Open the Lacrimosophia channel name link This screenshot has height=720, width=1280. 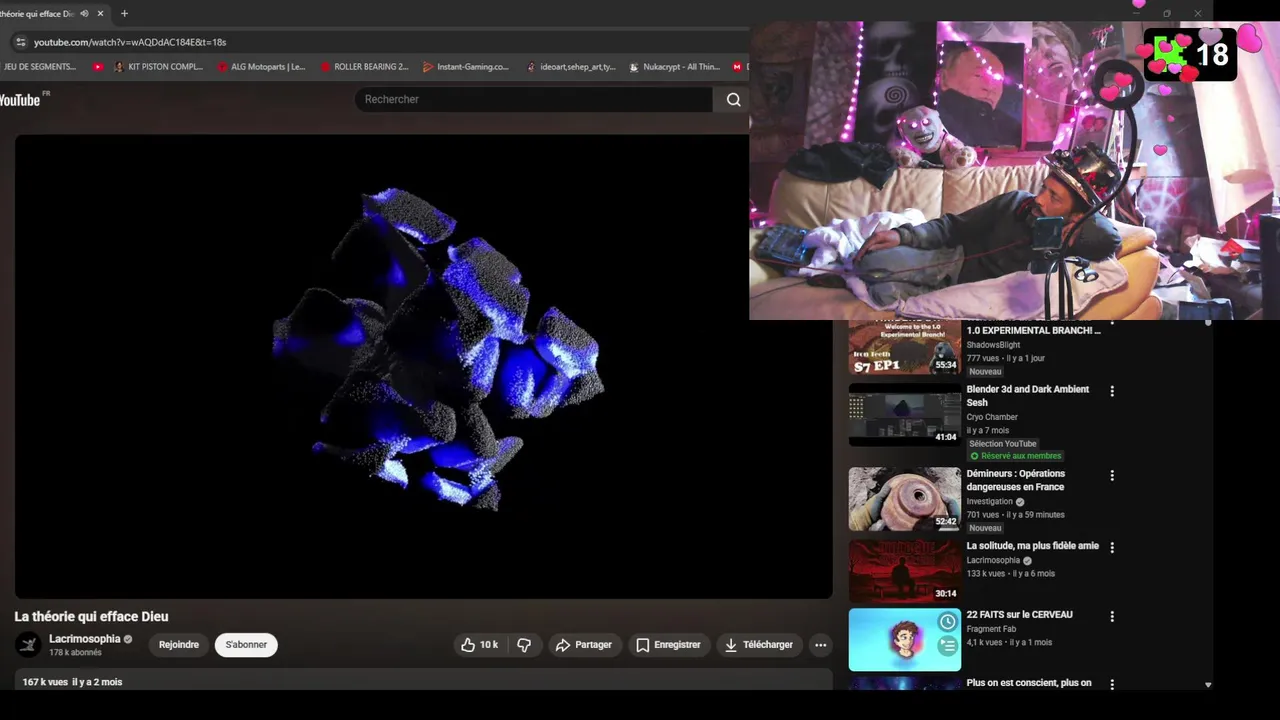(x=85, y=639)
